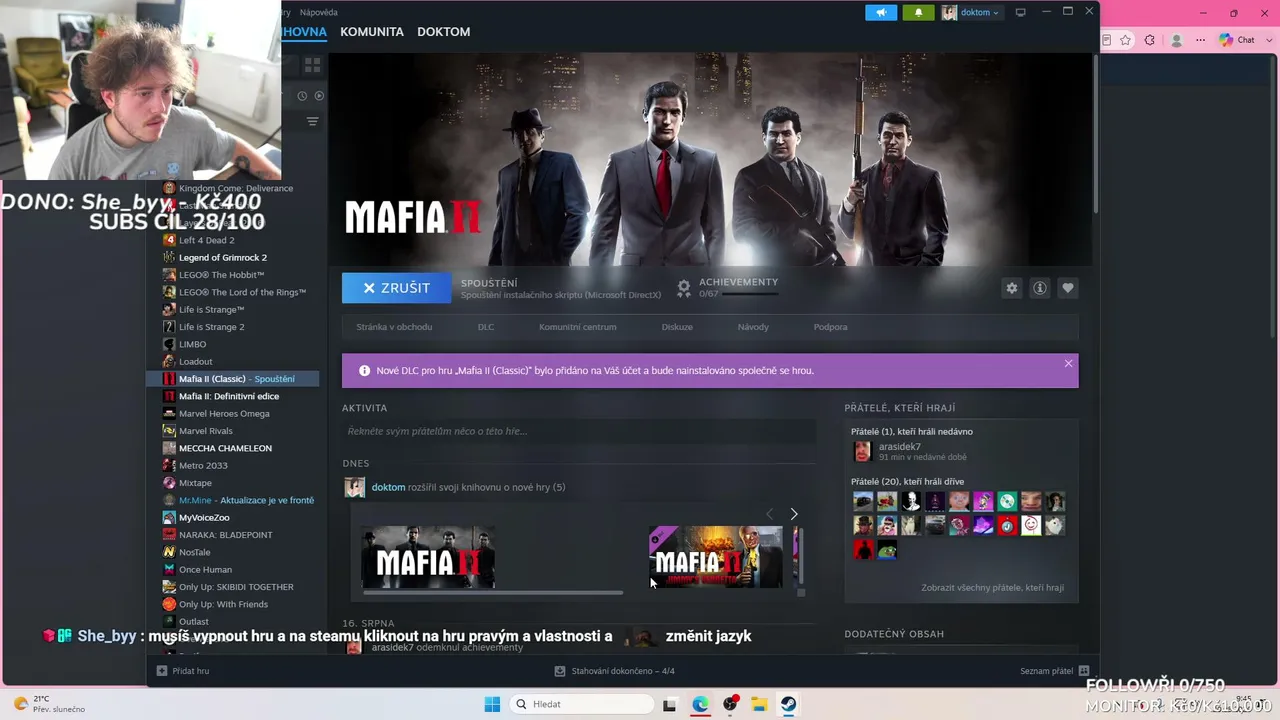Click the MyVoiceZoo game icon

pyautogui.click(x=169, y=518)
